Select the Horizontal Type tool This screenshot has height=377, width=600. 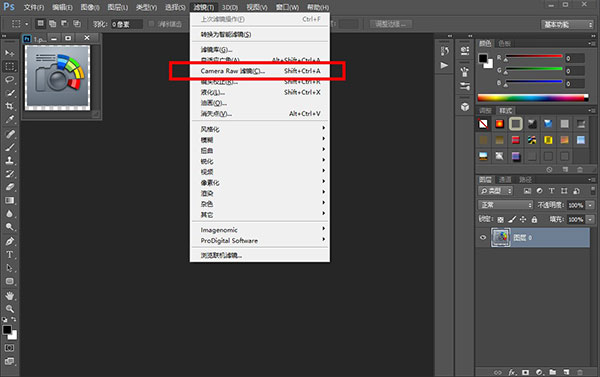(10, 255)
